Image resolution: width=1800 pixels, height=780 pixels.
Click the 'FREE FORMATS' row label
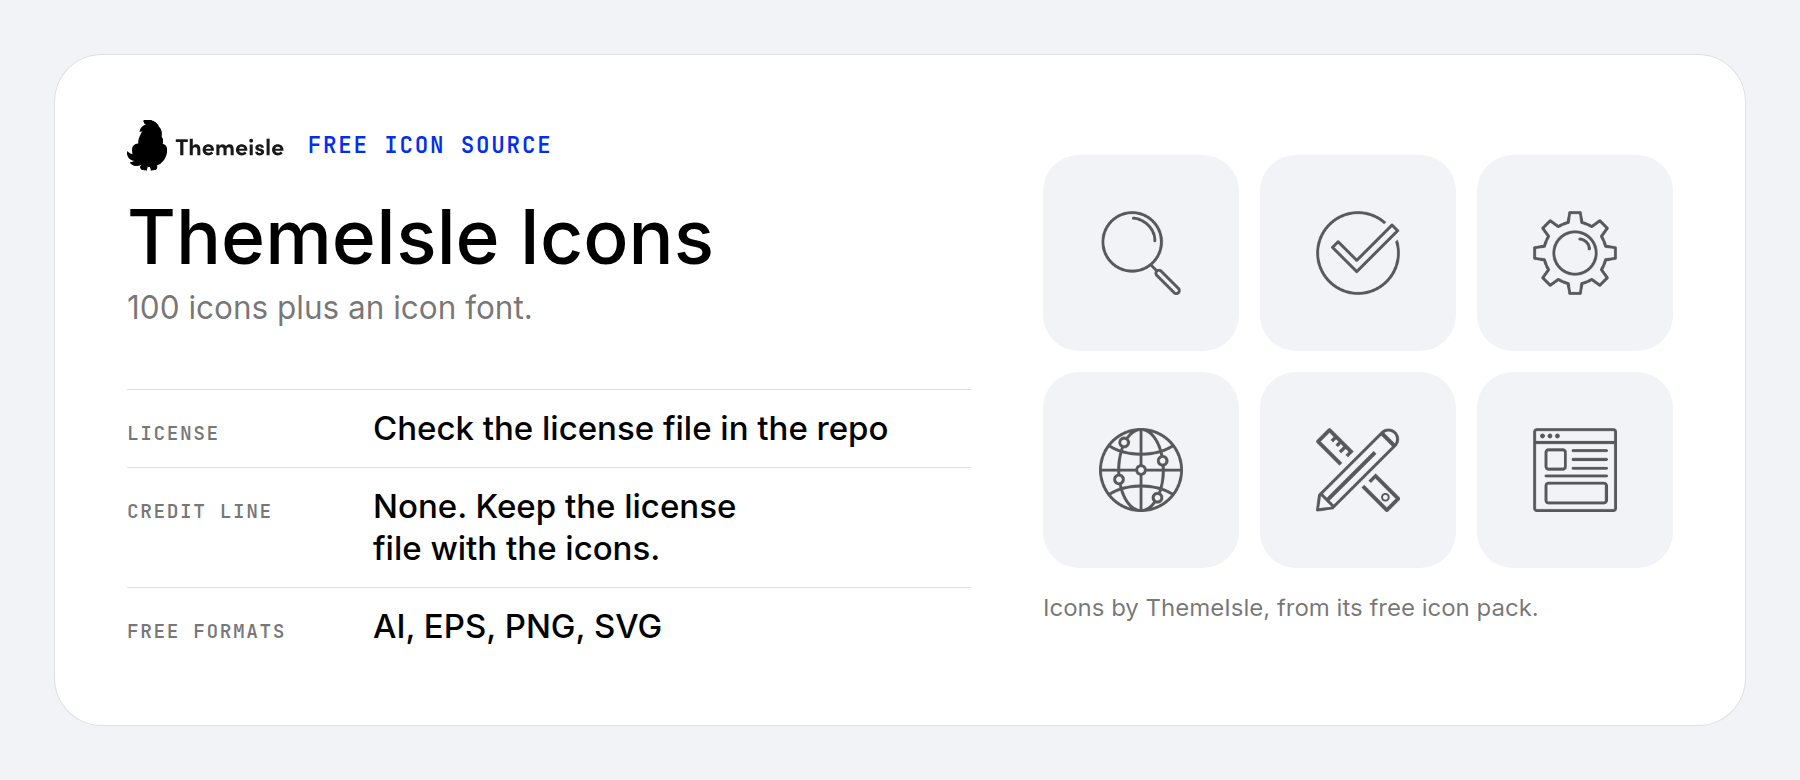206,631
